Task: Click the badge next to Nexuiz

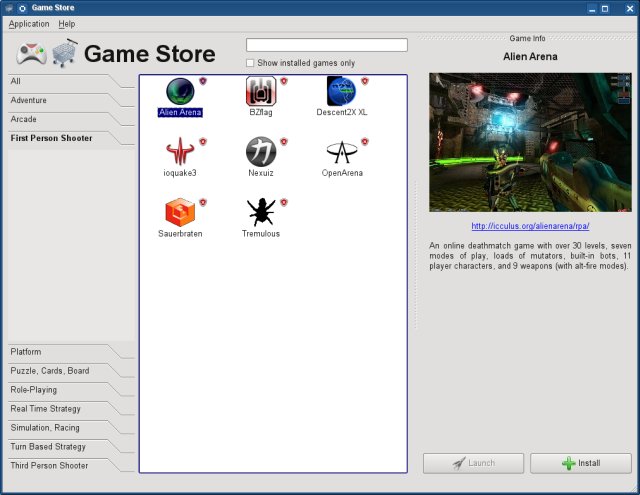Action: (x=284, y=142)
